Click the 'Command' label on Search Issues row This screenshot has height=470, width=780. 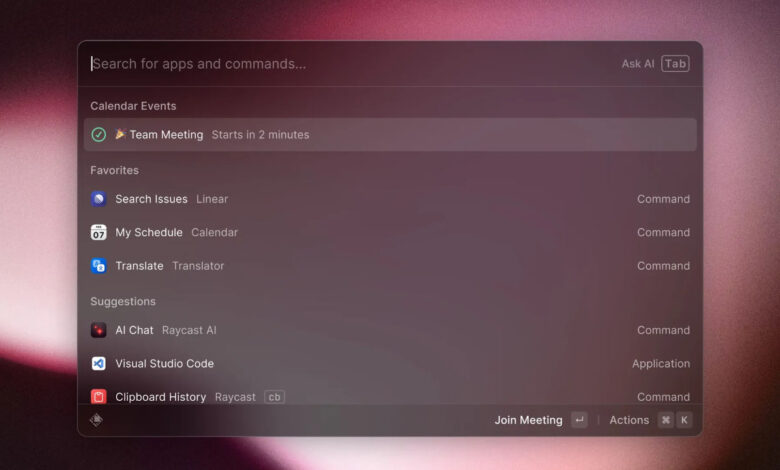(663, 199)
